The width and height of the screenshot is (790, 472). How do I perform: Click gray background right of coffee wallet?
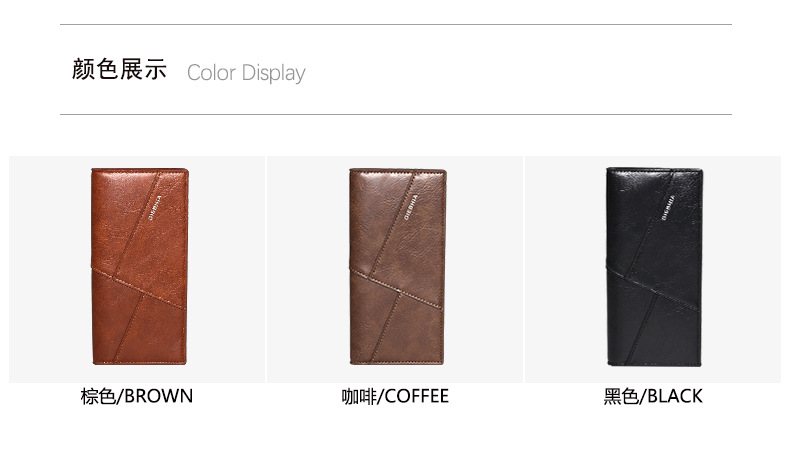[484, 269]
